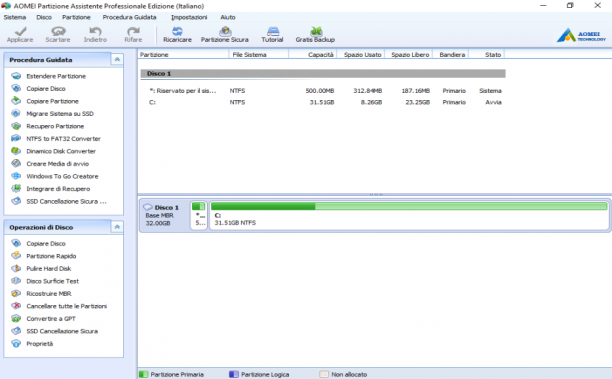612x379 pixels.
Task: Open the Disco menu
Action: click(x=44, y=17)
